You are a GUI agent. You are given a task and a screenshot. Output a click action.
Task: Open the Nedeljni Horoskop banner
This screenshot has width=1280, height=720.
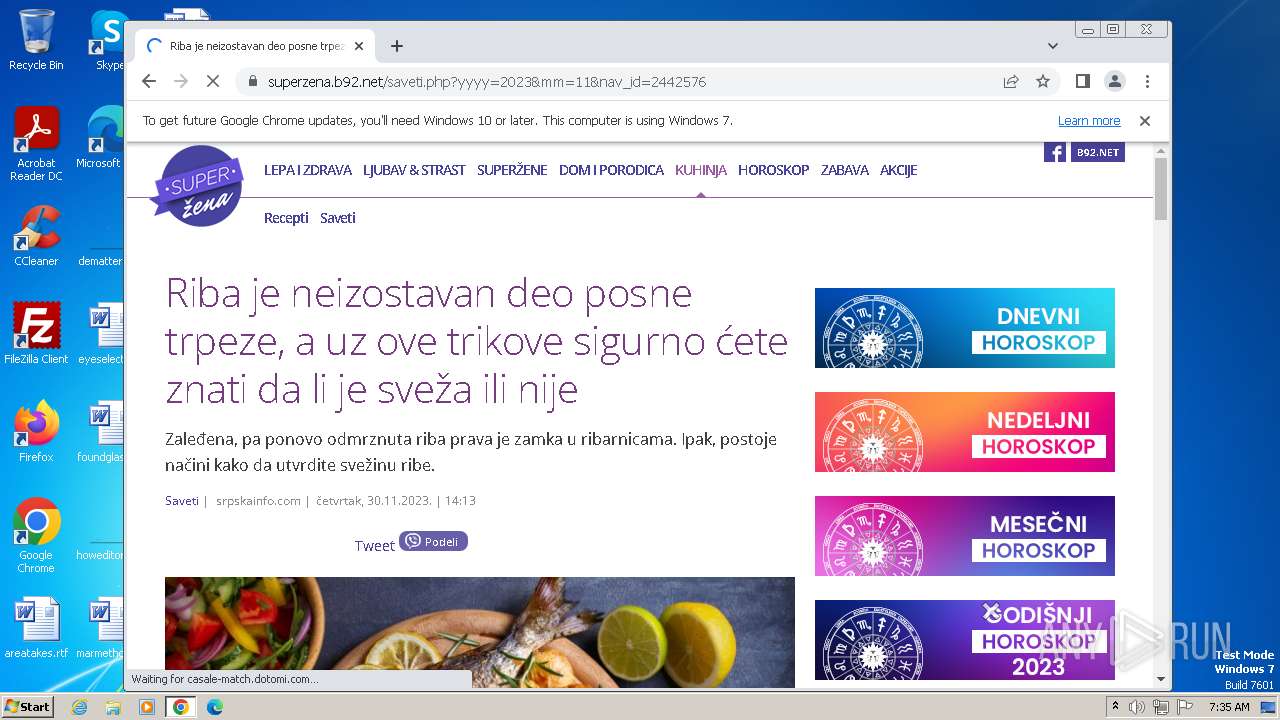coord(965,432)
